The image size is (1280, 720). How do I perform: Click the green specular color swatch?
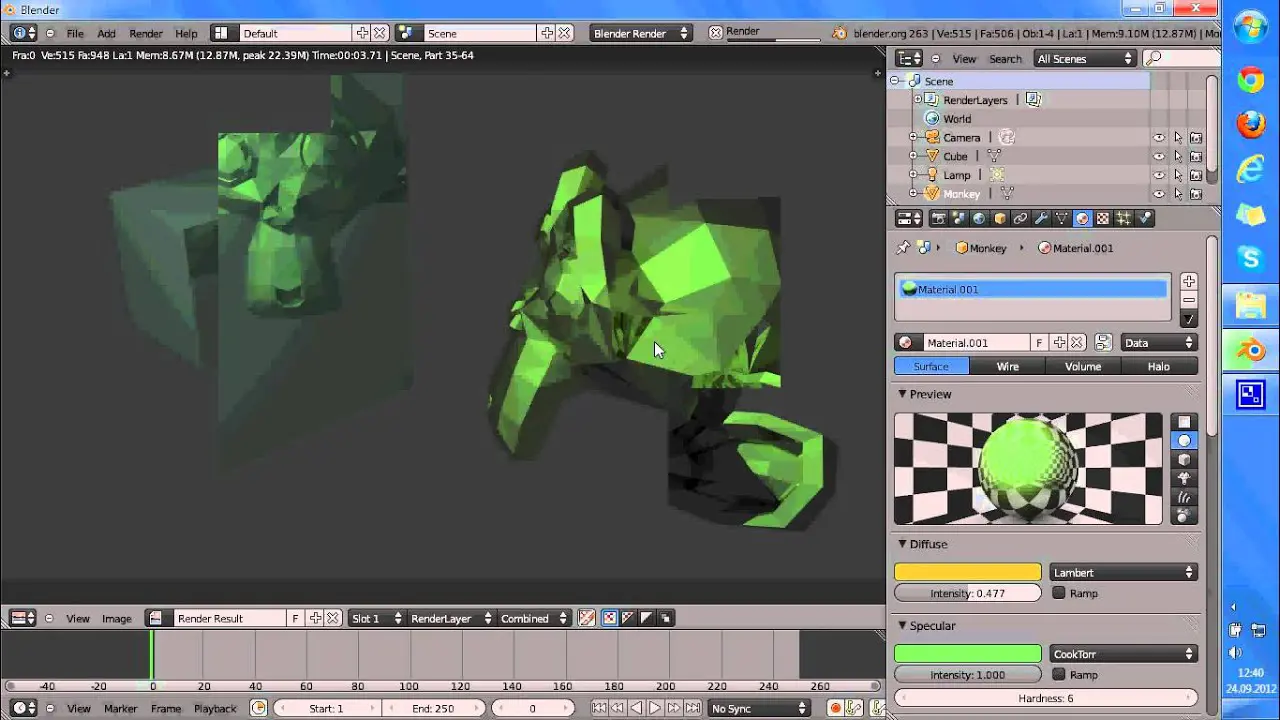coord(967,654)
